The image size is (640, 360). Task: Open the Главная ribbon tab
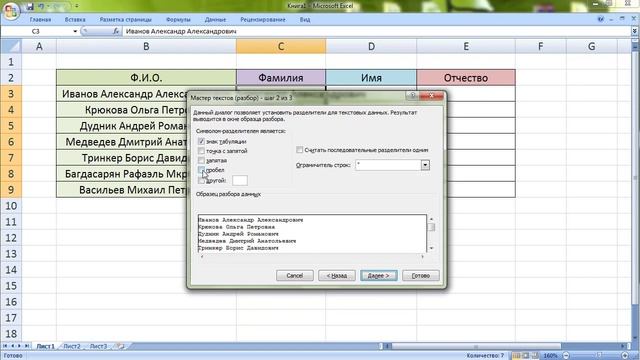(x=40, y=20)
